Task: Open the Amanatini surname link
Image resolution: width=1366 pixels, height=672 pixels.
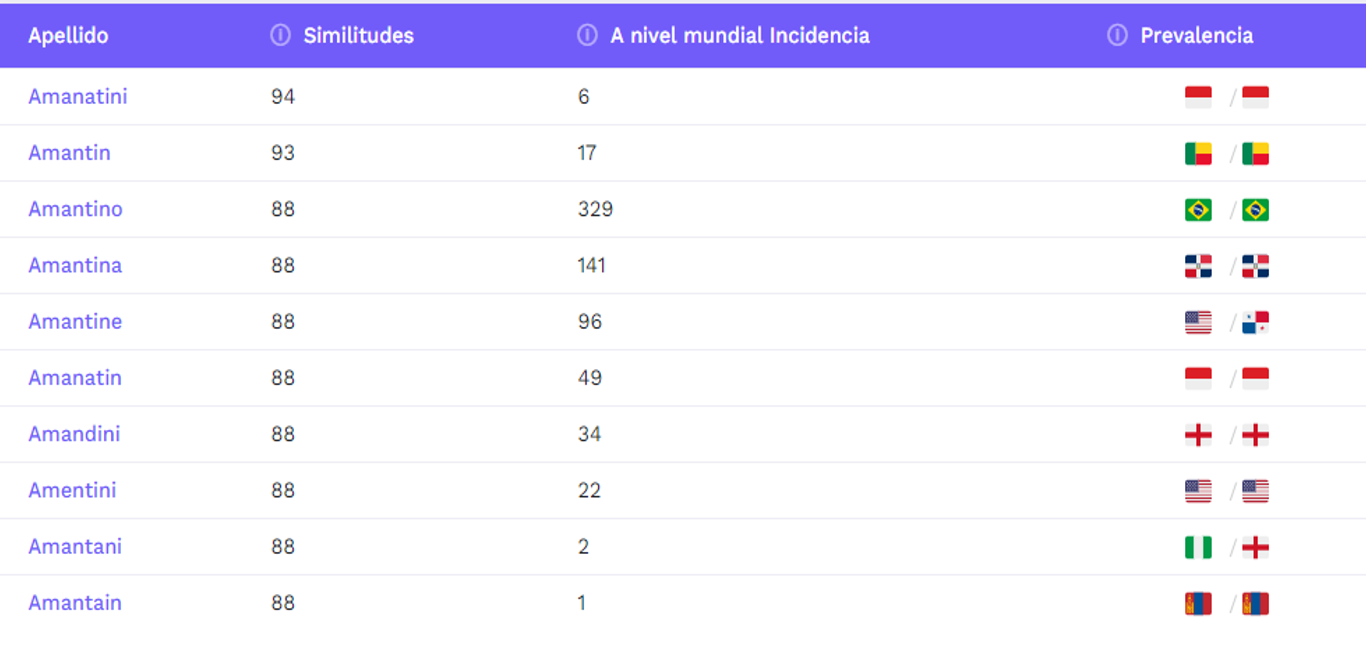Action: [x=78, y=97]
